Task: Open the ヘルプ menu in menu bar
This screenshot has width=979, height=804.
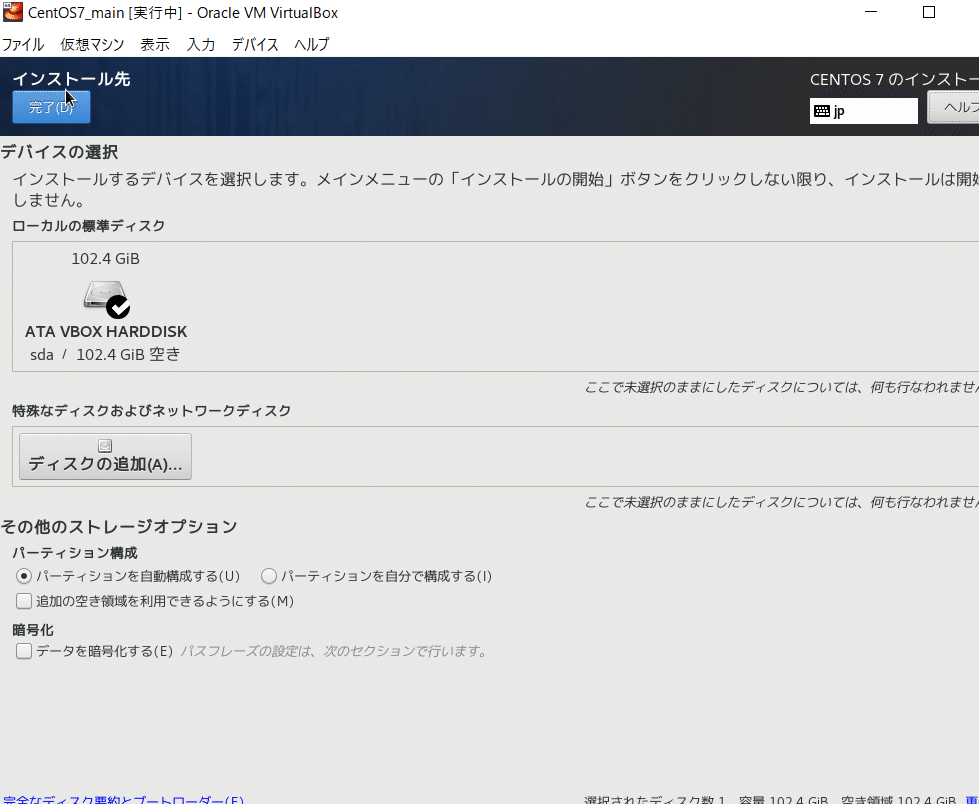Action: 312,44
